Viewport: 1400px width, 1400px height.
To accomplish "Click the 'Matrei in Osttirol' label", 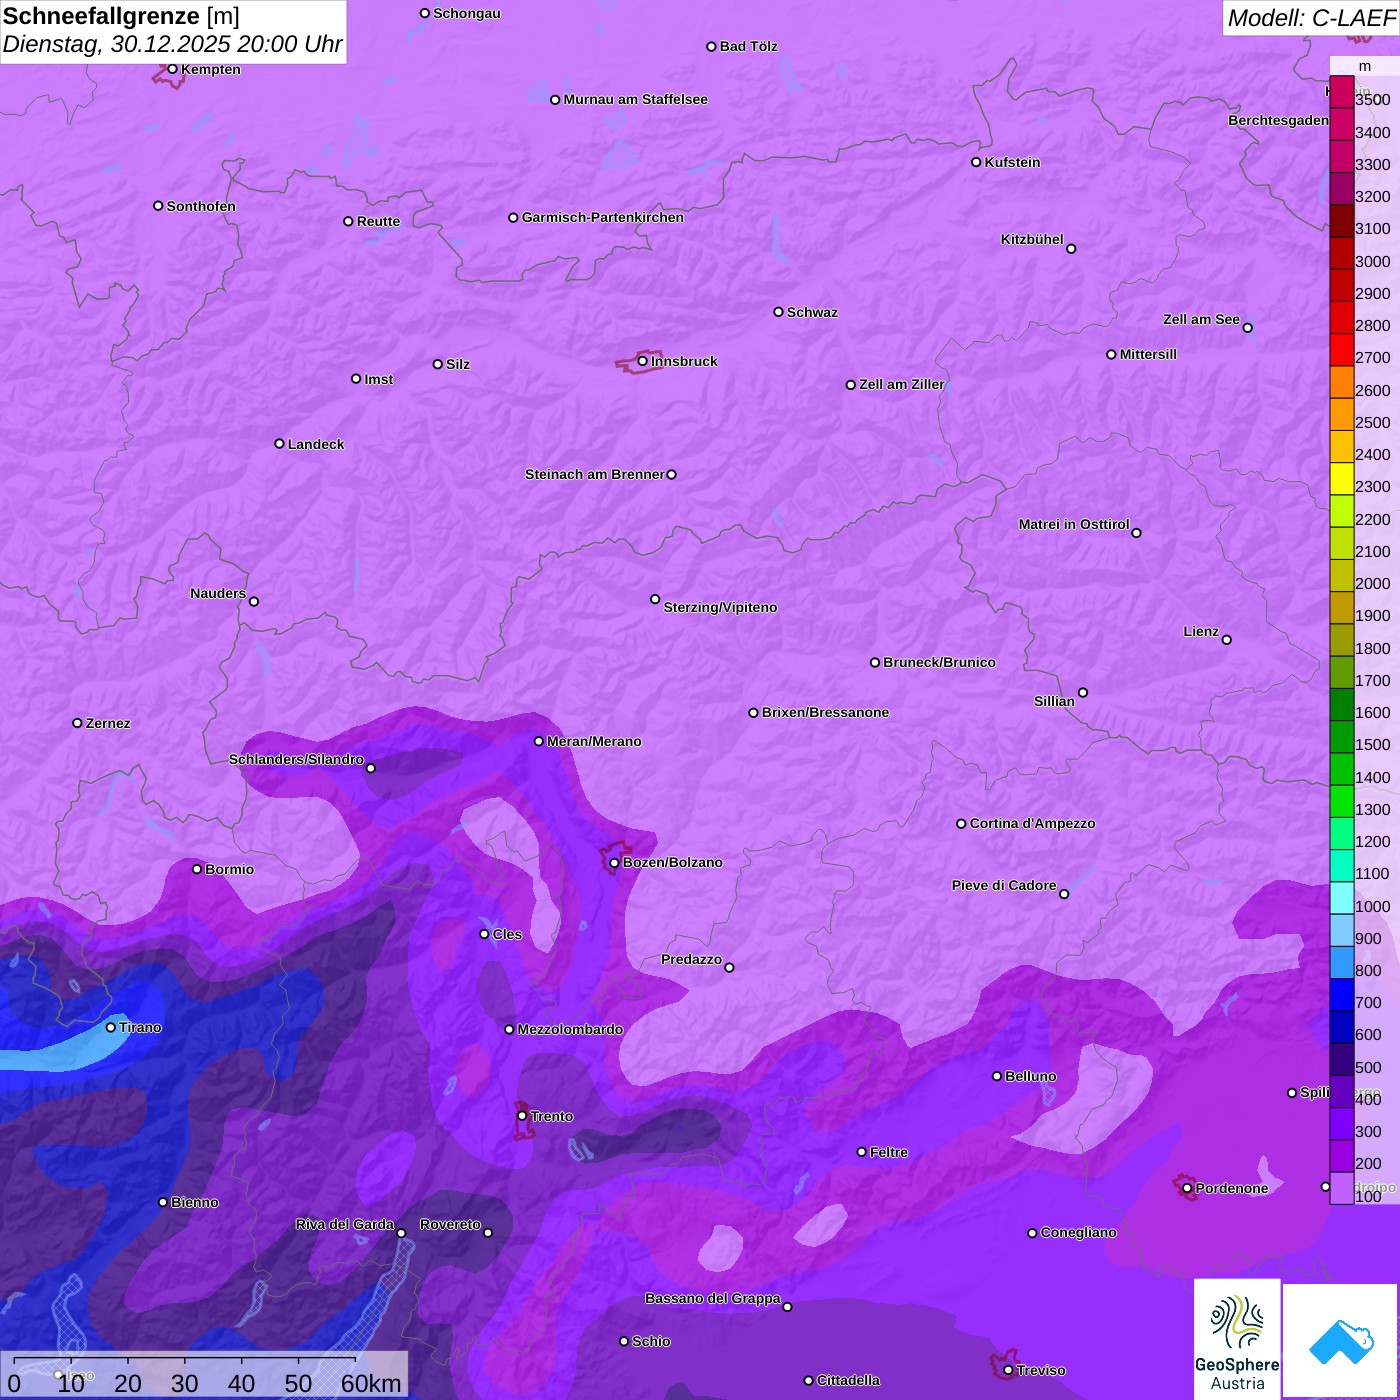I will pos(1074,524).
